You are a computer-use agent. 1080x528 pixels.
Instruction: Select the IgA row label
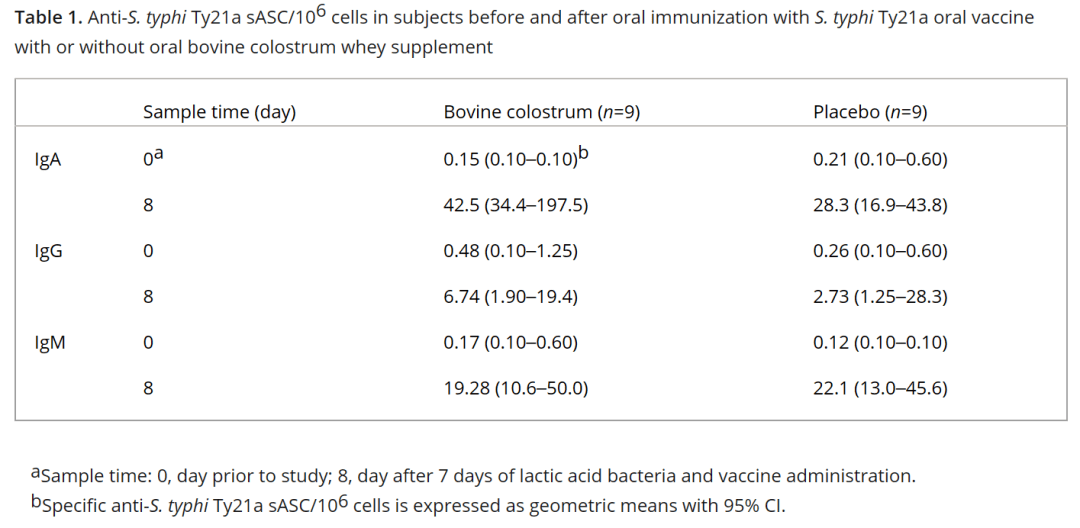tap(48, 160)
